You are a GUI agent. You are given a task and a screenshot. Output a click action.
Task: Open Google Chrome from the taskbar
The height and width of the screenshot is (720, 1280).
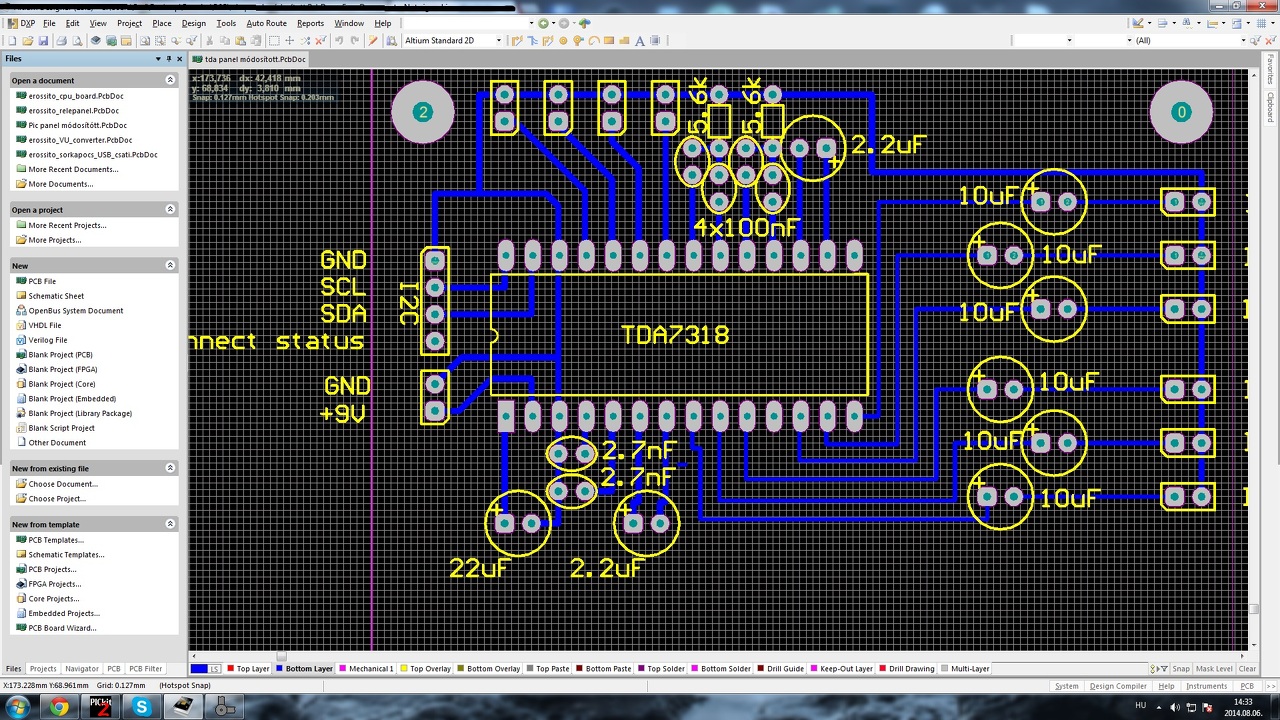tap(59, 707)
